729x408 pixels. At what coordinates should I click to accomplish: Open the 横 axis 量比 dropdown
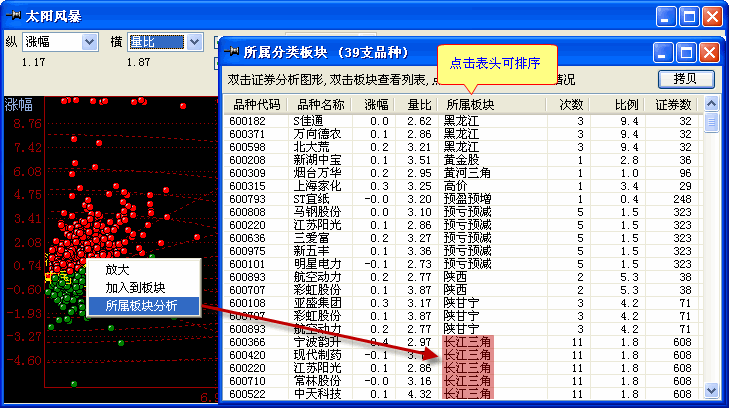[x=192, y=41]
